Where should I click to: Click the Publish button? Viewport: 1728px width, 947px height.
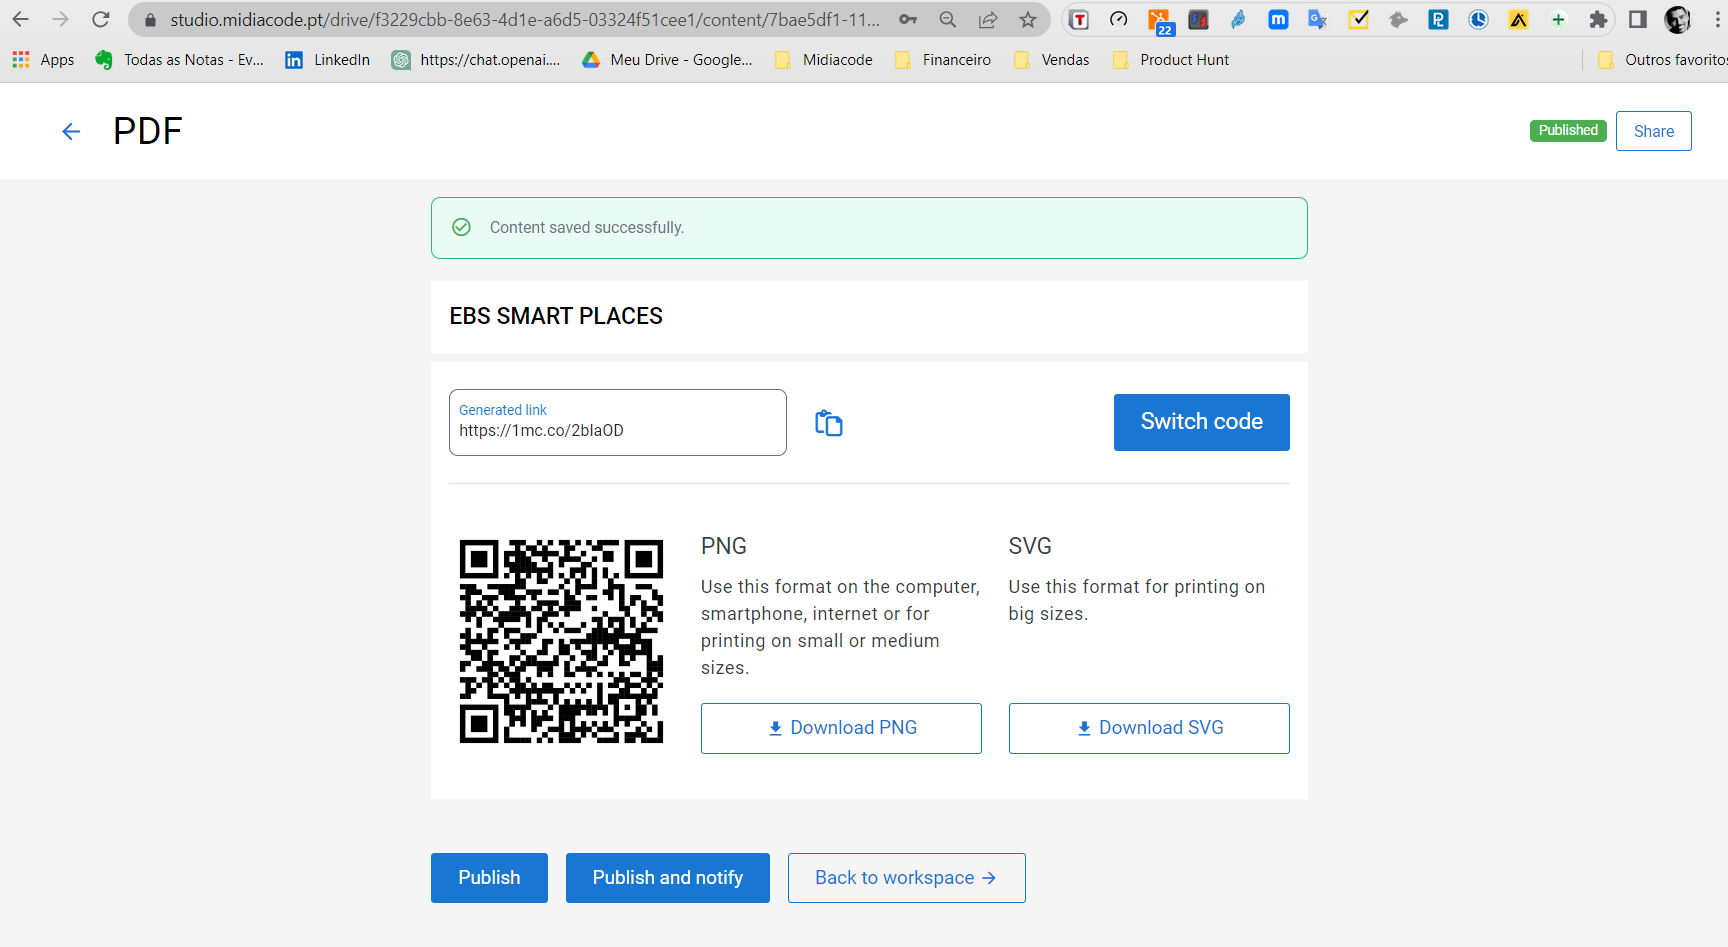pyautogui.click(x=489, y=878)
